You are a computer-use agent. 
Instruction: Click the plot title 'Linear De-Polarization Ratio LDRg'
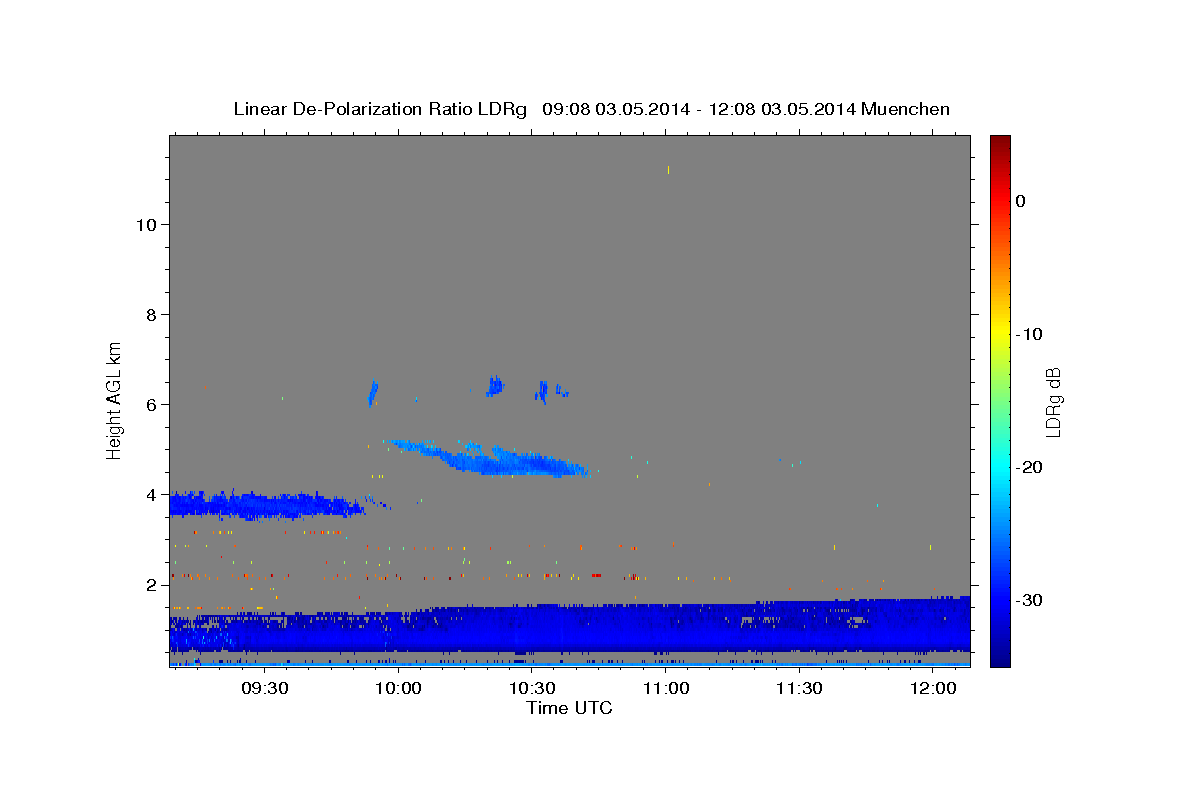[380, 109]
